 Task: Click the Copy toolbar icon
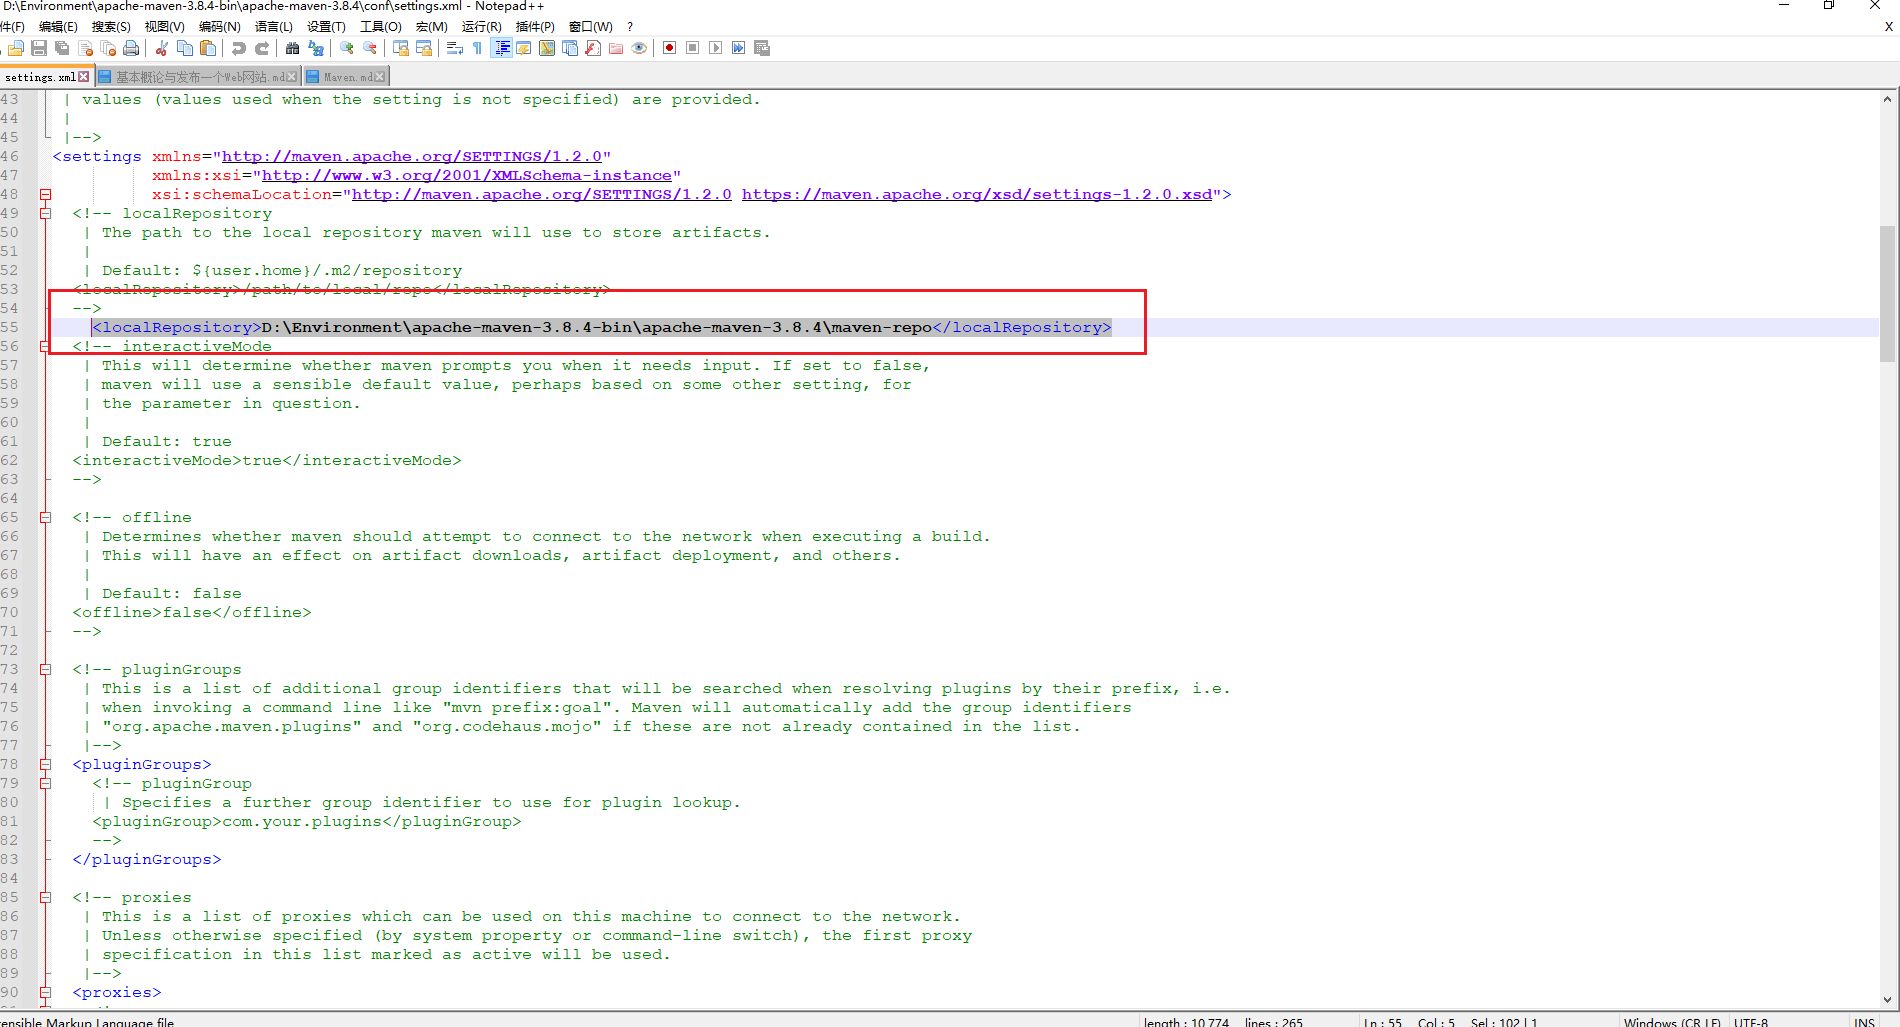coord(184,48)
